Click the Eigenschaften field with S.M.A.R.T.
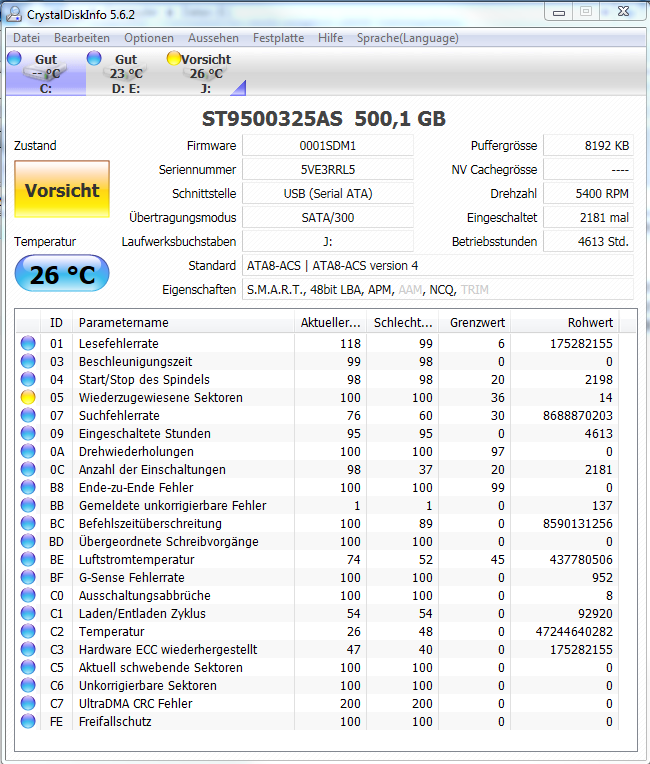The height and width of the screenshot is (764, 650). coord(438,289)
